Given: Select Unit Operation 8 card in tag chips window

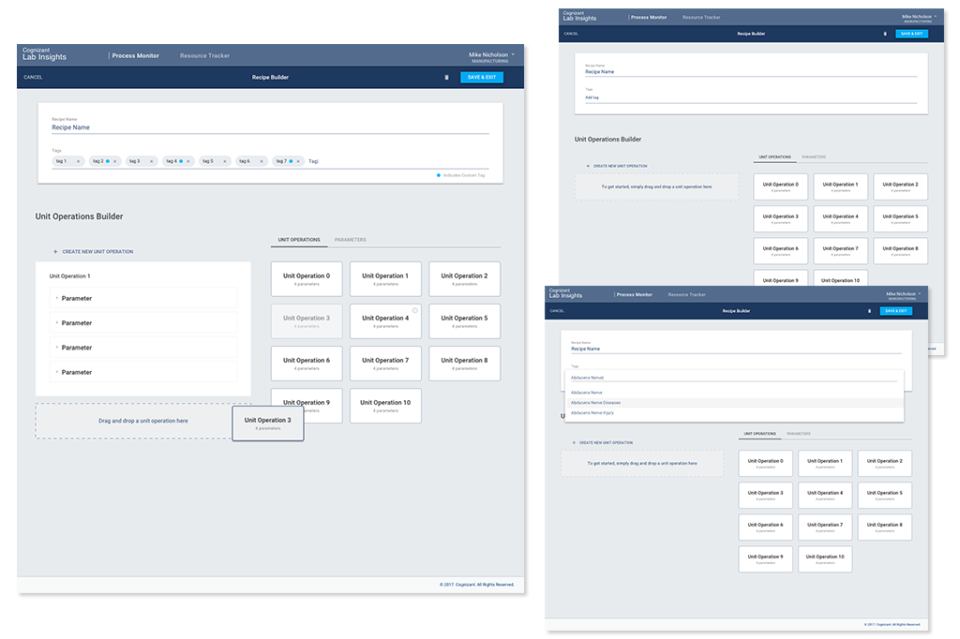Looking at the screenshot, I should coord(464,364).
